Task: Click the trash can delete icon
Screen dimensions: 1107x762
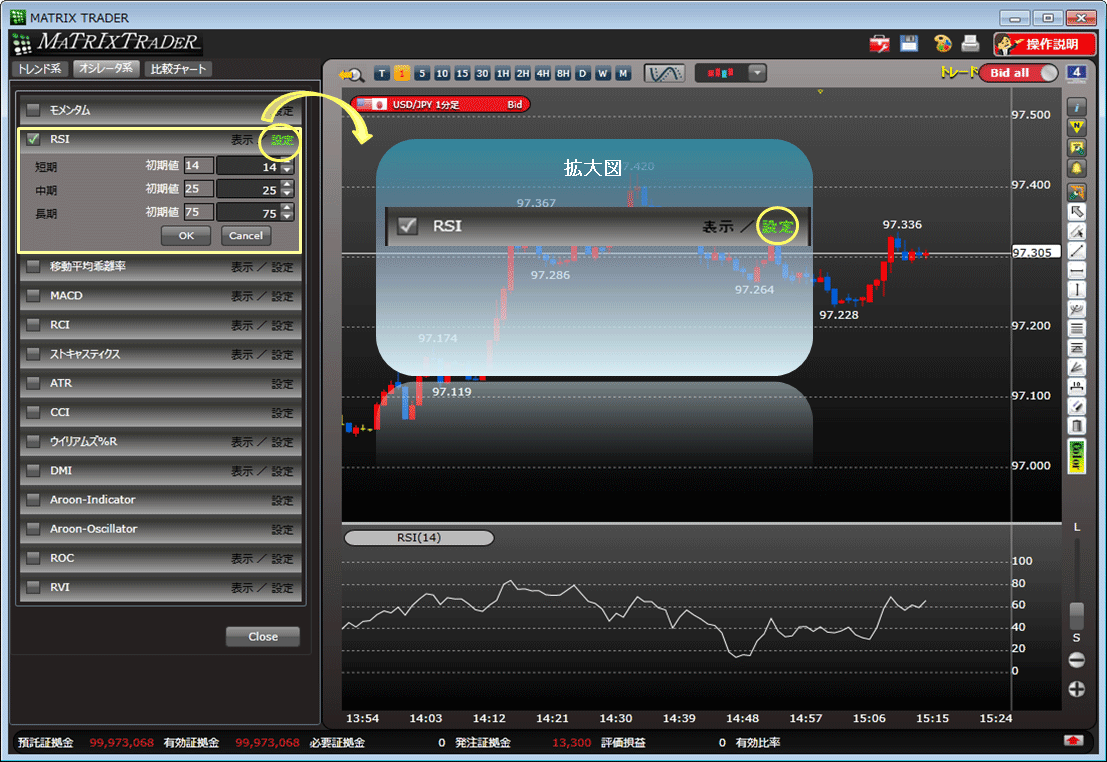Action: tap(1077, 426)
